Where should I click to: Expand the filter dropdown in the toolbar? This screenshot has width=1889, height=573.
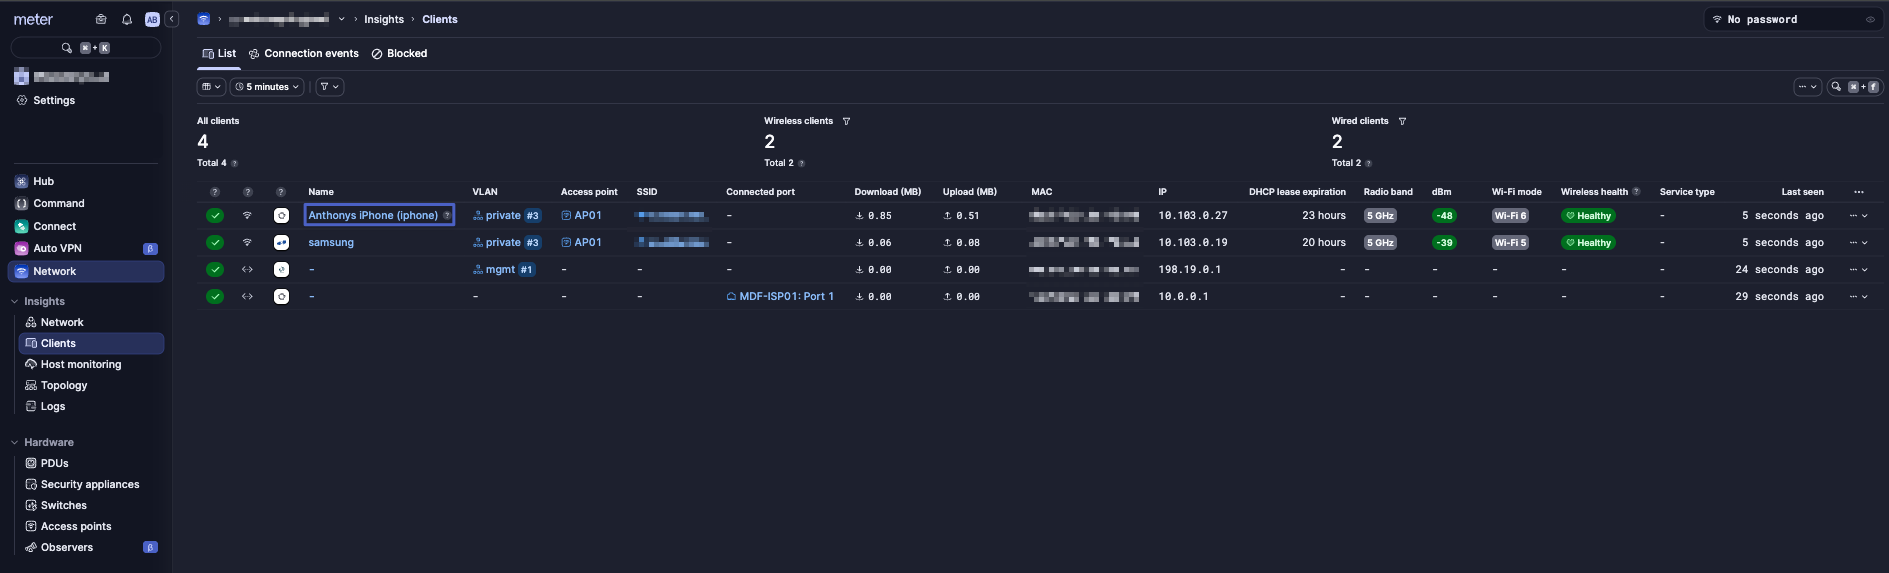tap(329, 87)
